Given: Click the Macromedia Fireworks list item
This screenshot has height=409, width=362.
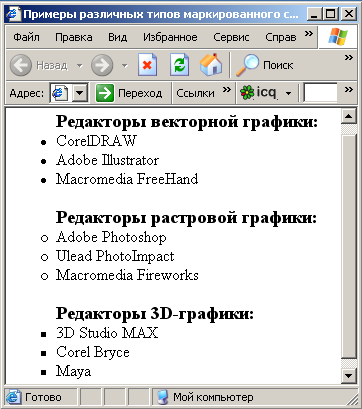Looking at the screenshot, I should click(x=127, y=275).
